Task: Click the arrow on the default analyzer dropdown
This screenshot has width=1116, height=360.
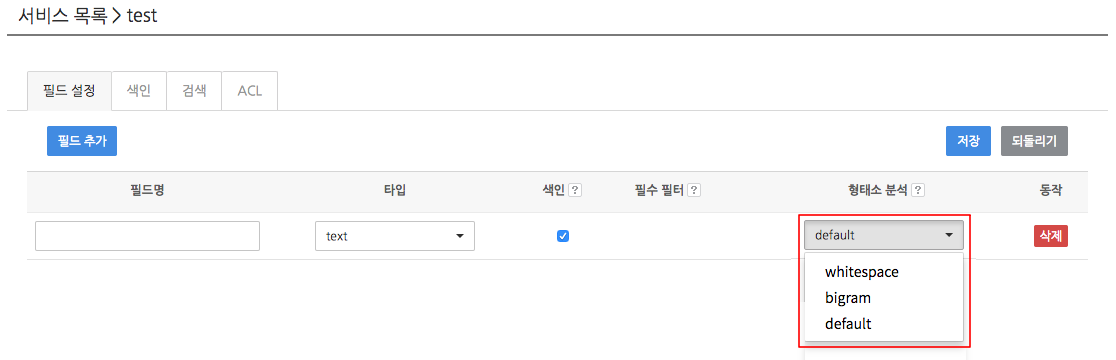Action: (949, 235)
